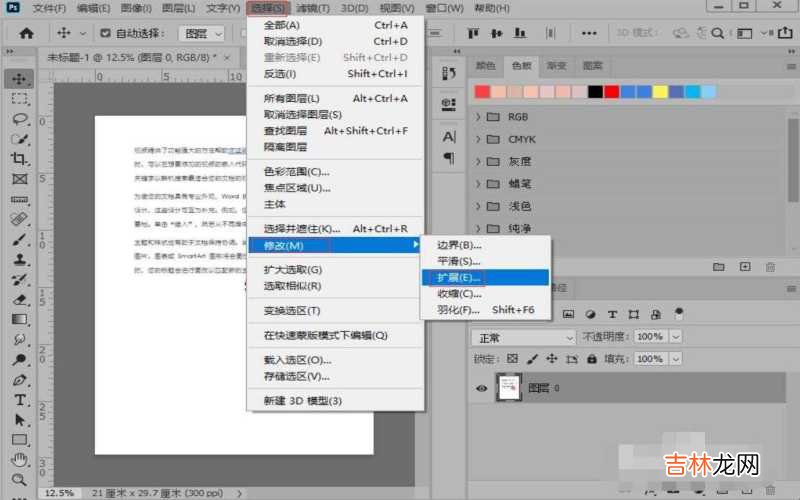Choose 收缩(C)... in the submenu
The height and width of the screenshot is (500, 800).
point(485,293)
